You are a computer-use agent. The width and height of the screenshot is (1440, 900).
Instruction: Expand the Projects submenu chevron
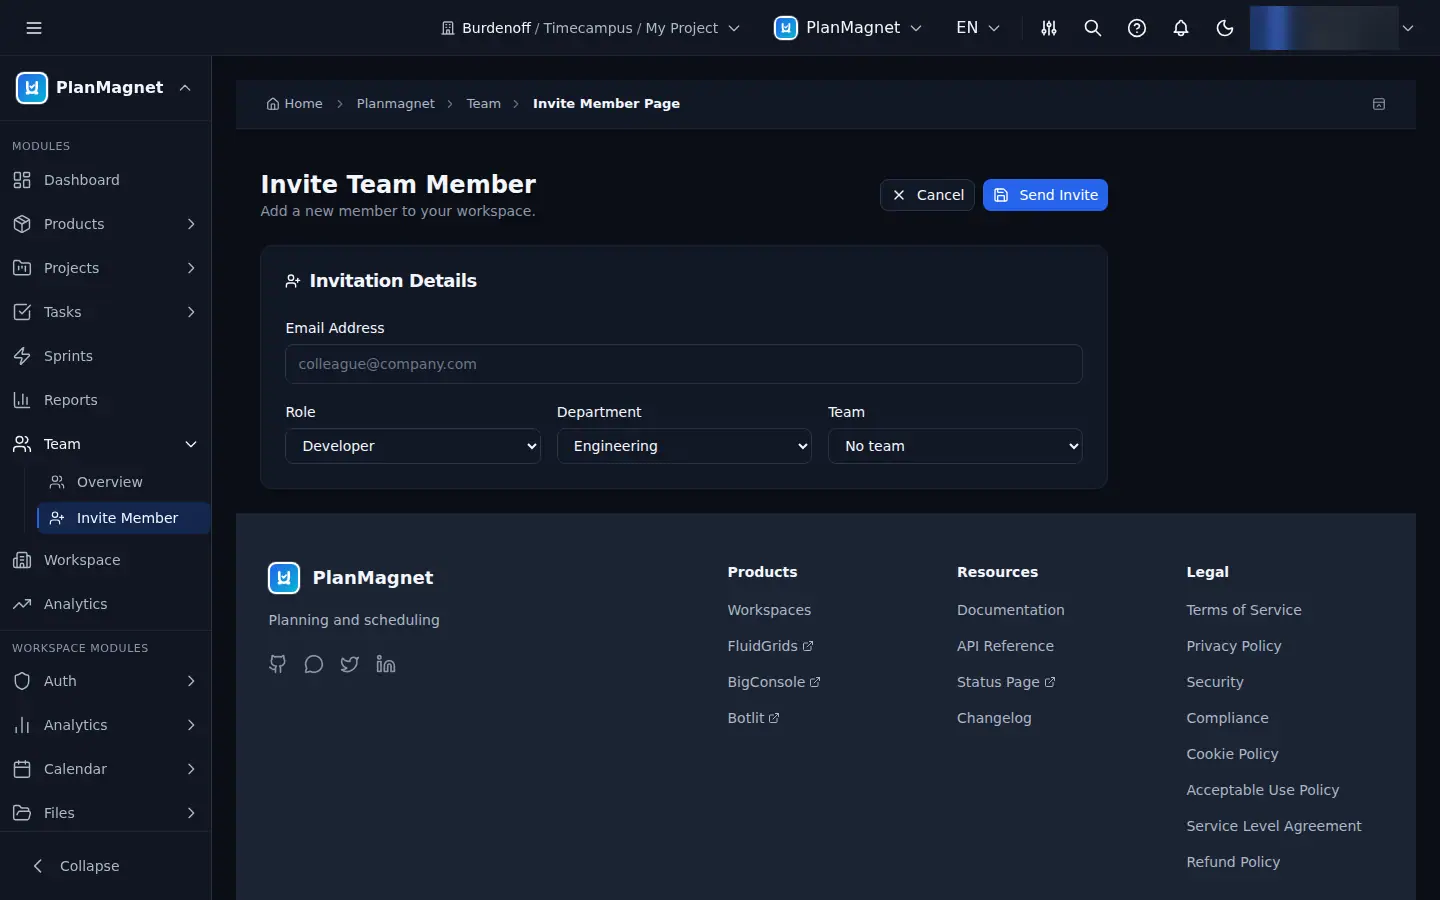(x=191, y=268)
